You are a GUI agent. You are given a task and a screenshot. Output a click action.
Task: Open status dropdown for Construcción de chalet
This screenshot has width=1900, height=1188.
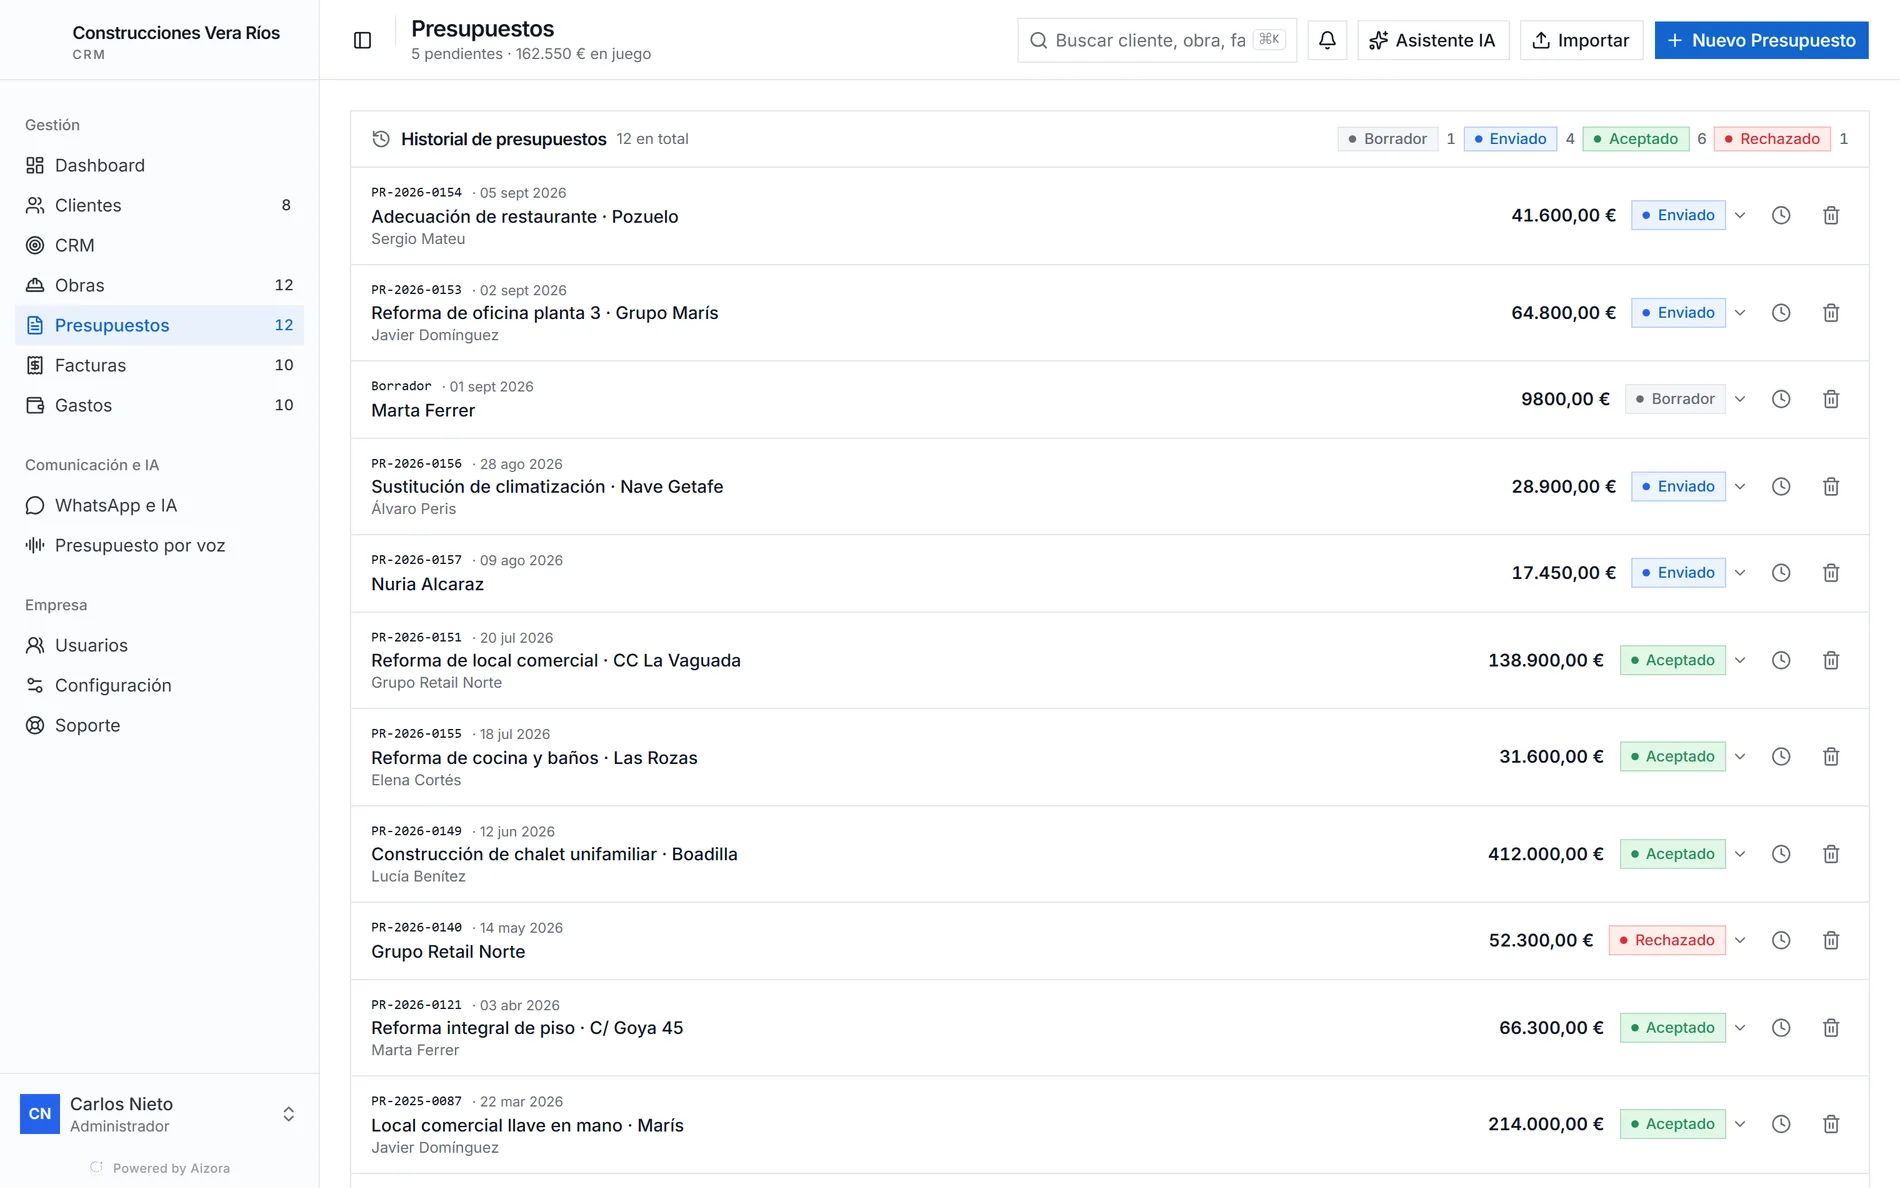coord(1740,854)
